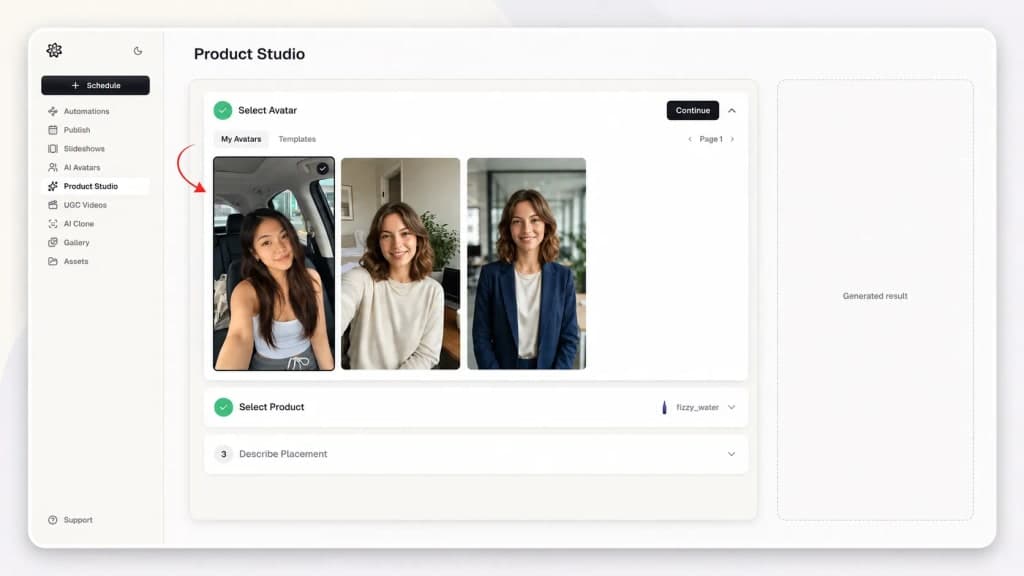Click the Schedule button
1024x576 pixels.
point(95,85)
